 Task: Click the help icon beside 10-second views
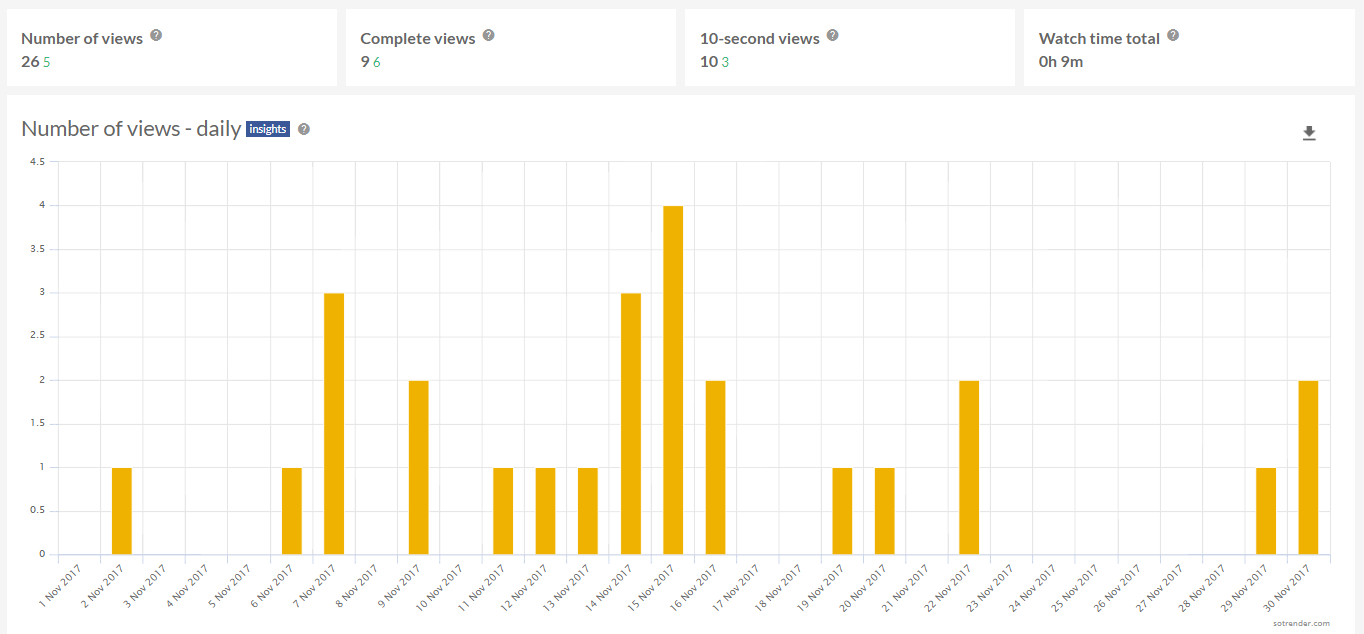832,35
